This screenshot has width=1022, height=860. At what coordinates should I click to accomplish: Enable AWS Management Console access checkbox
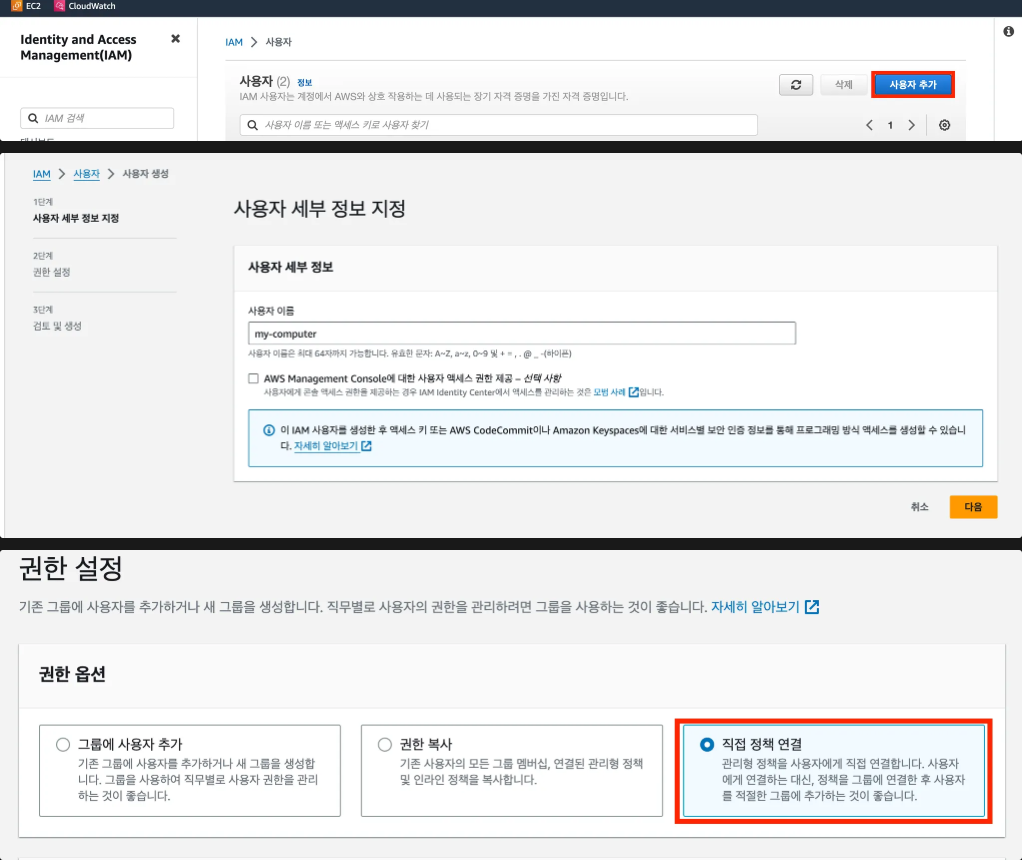click(254, 378)
